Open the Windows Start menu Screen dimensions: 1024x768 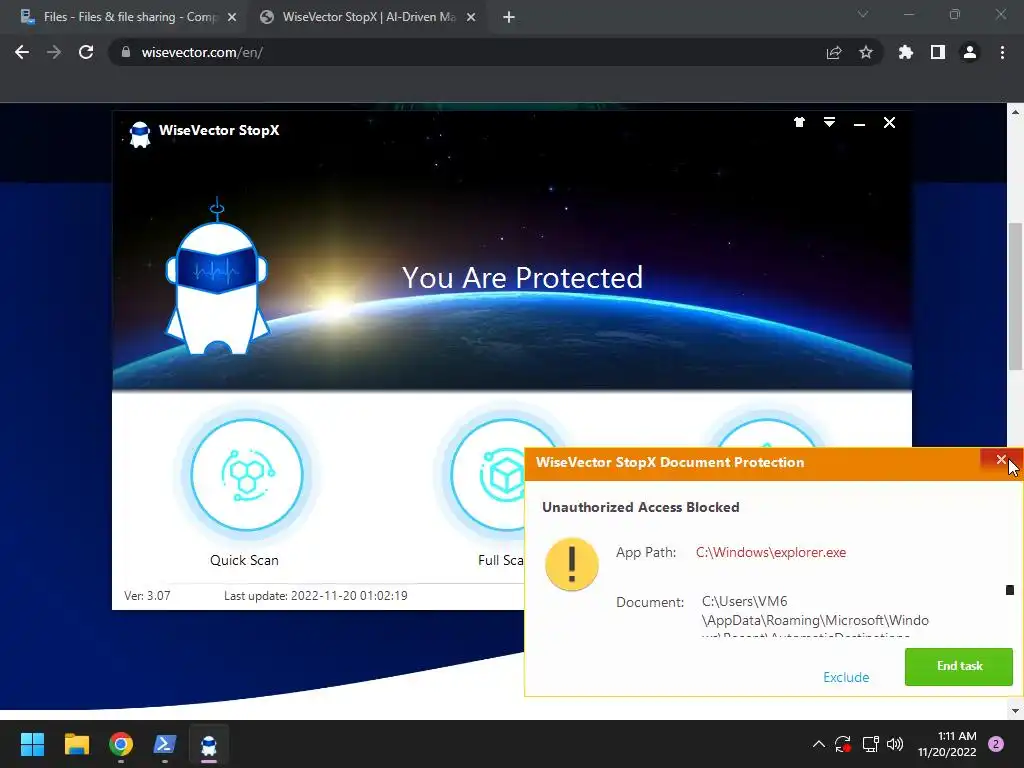[32, 744]
